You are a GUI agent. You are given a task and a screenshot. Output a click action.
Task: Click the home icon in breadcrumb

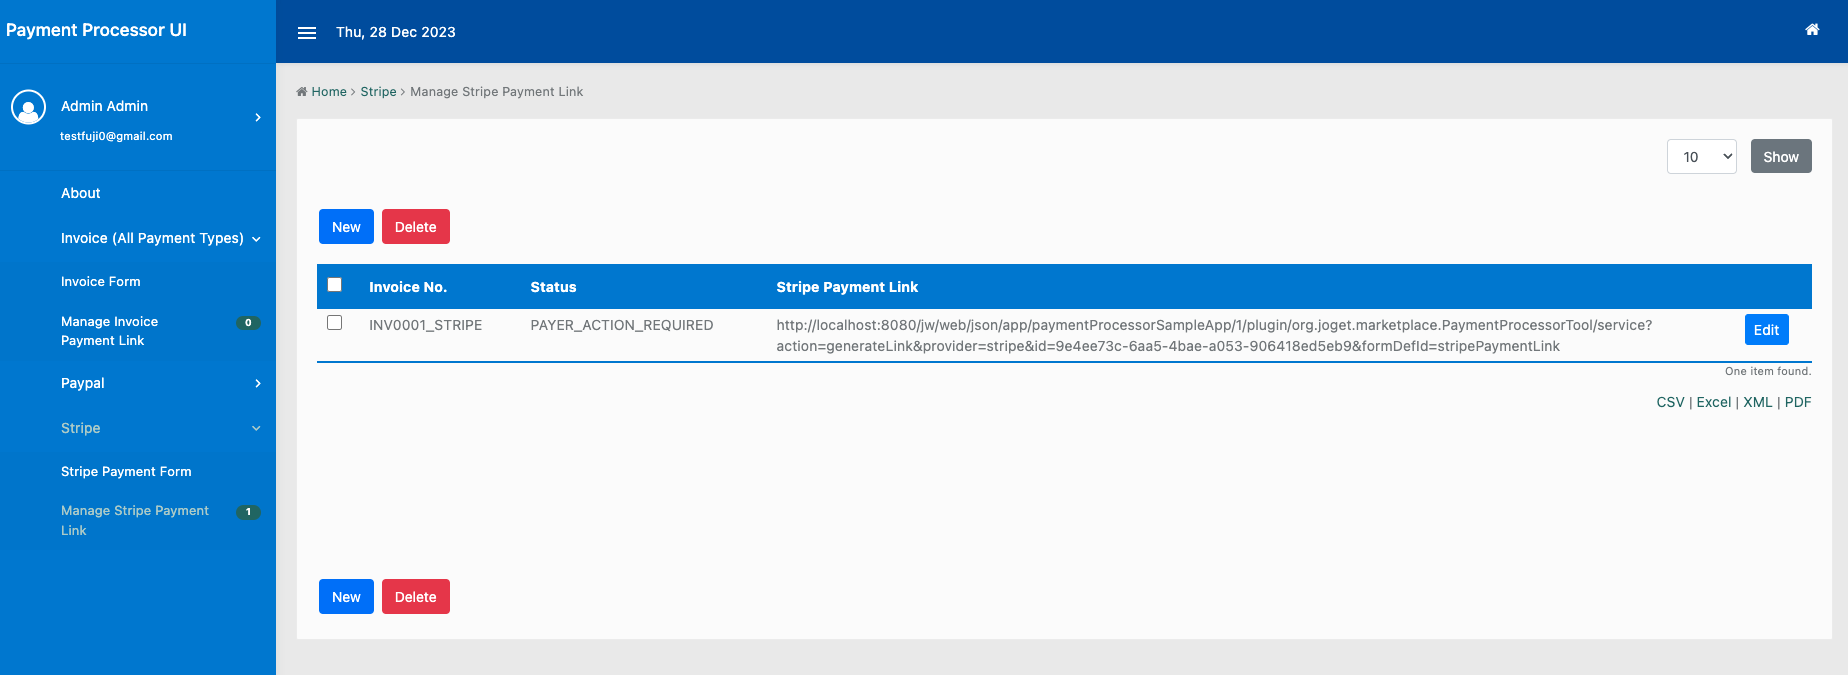pyautogui.click(x=302, y=92)
